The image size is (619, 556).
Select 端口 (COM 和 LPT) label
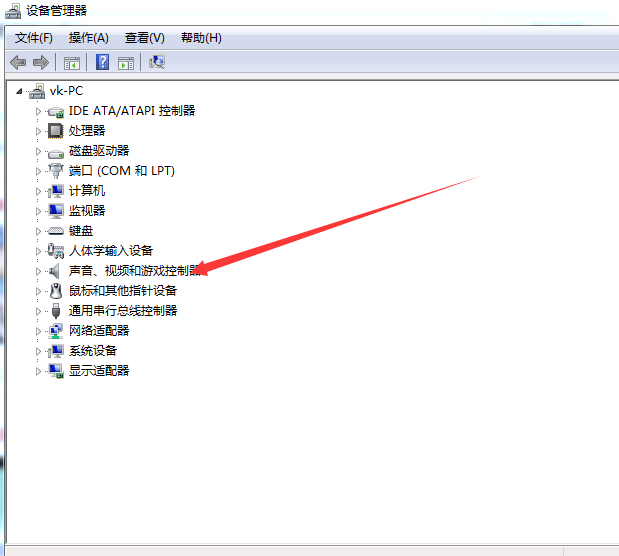click(122, 171)
